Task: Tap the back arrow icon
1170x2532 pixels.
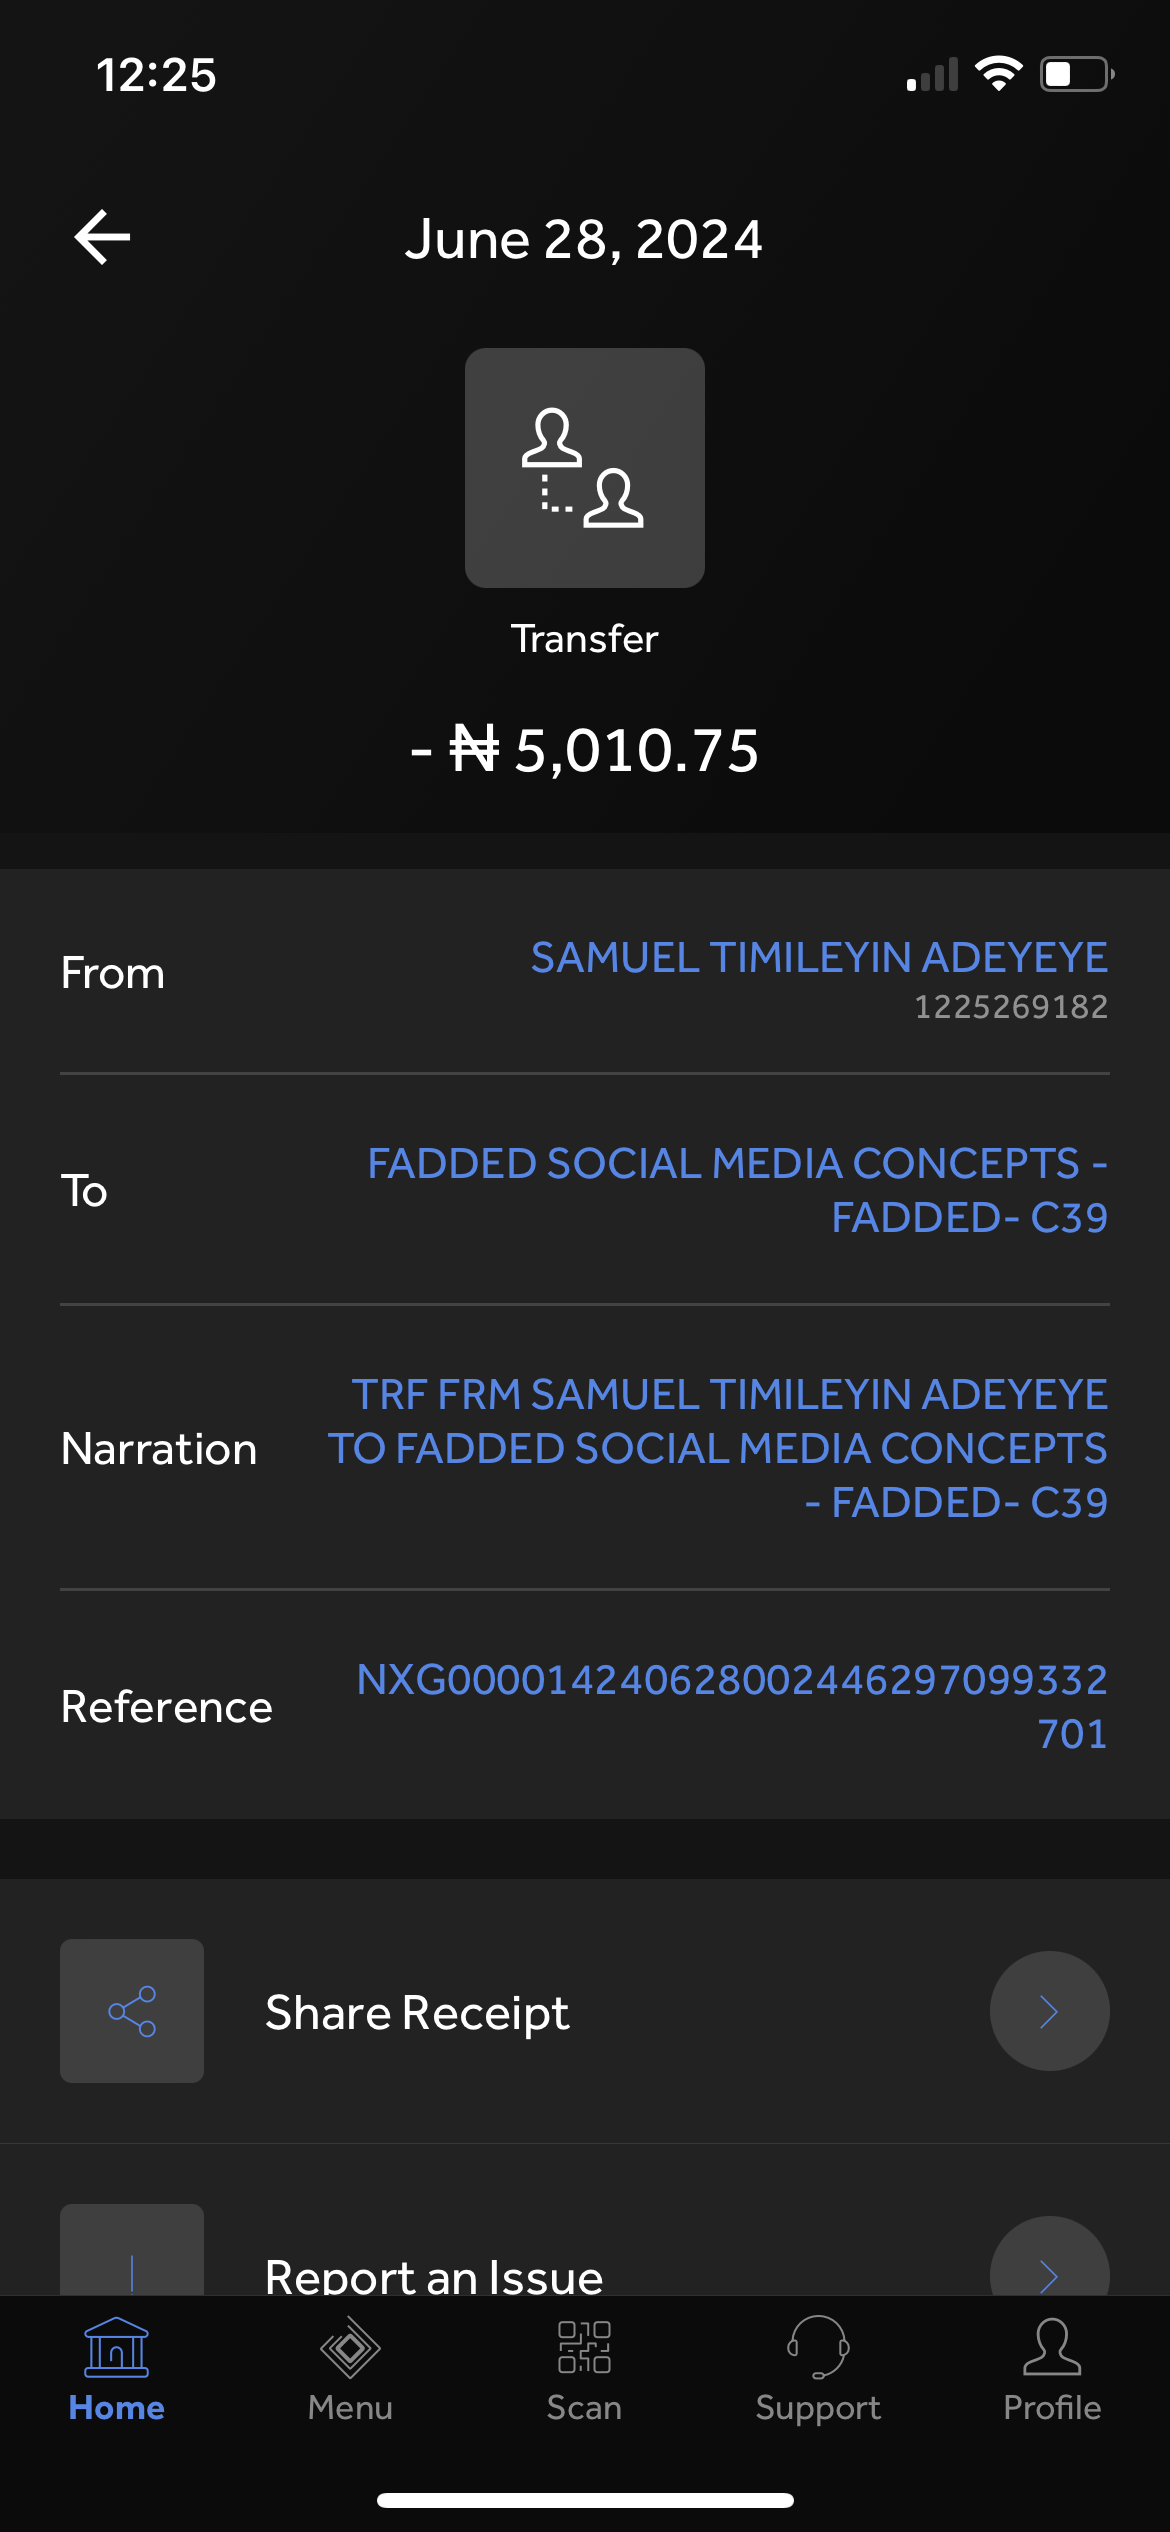Action: [x=103, y=238]
